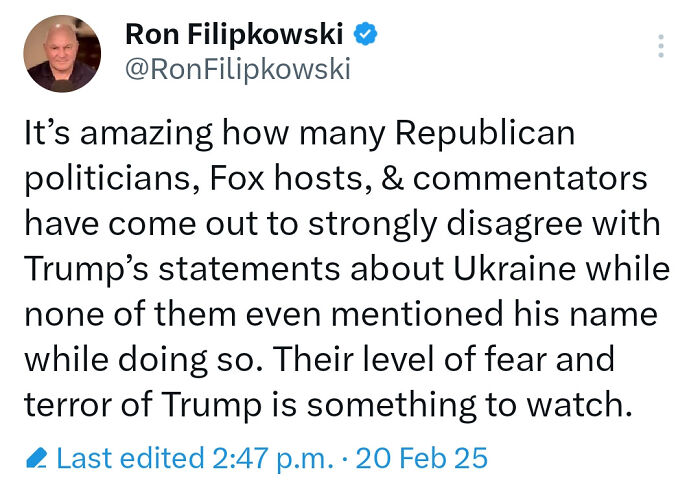Click the 20 Feb 25 date
This screenshot has width=700, height=487.
pyautogui.click(x=421, y=458)
